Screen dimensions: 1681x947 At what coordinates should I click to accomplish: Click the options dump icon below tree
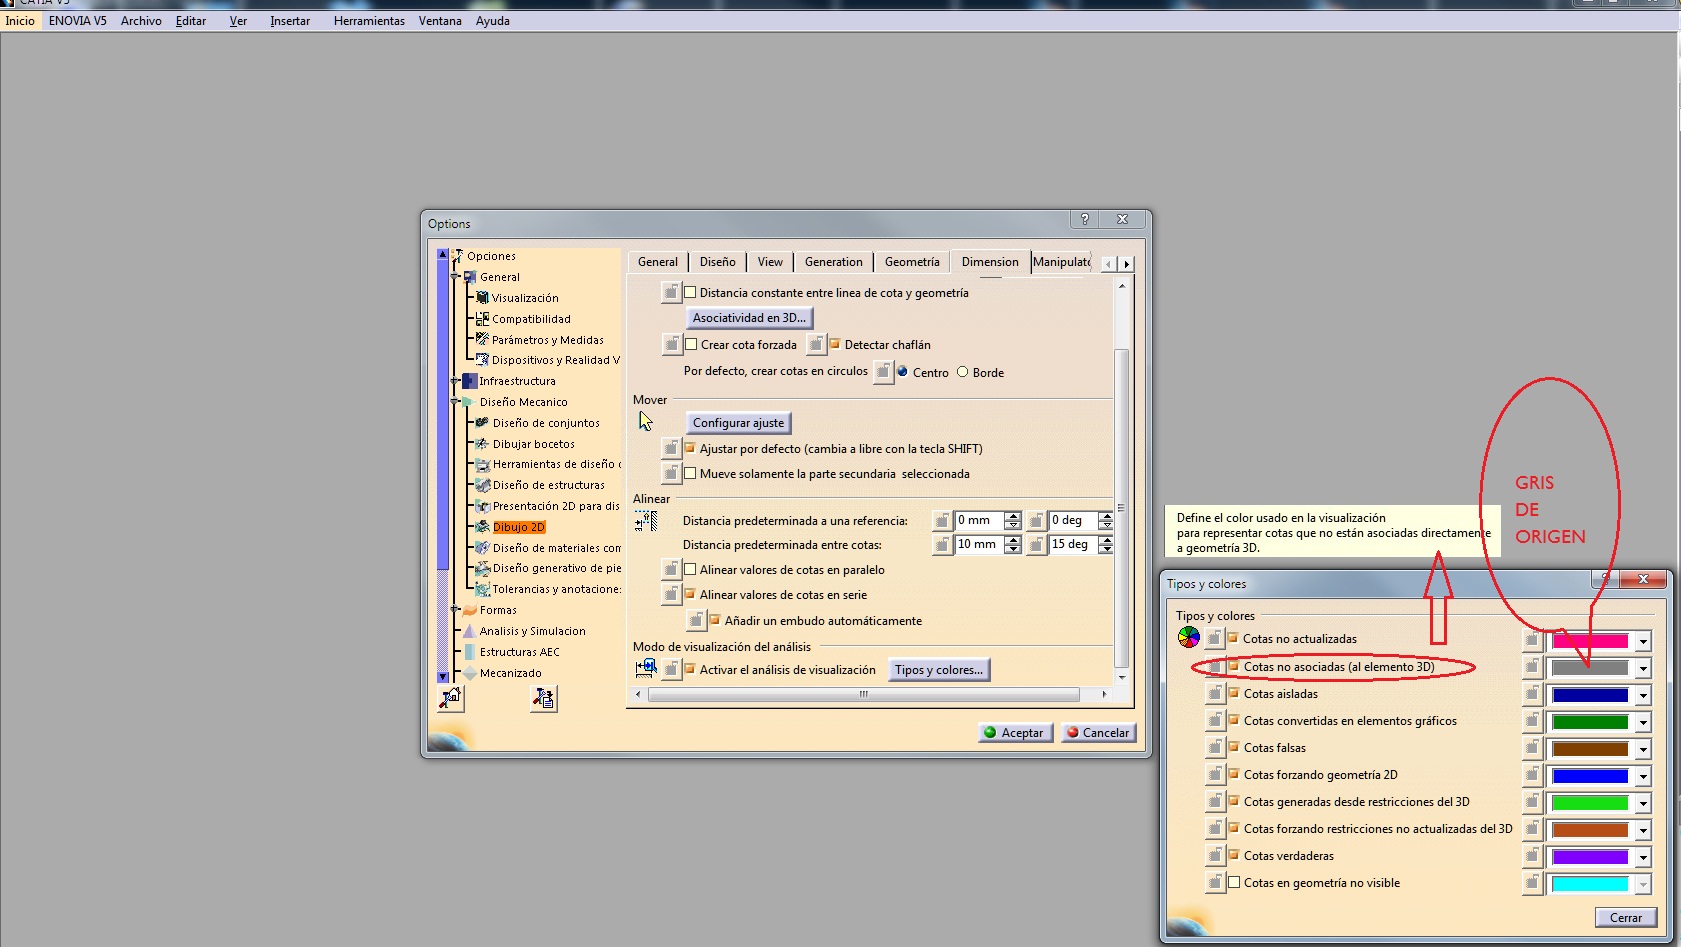click(x=543, y=697)
